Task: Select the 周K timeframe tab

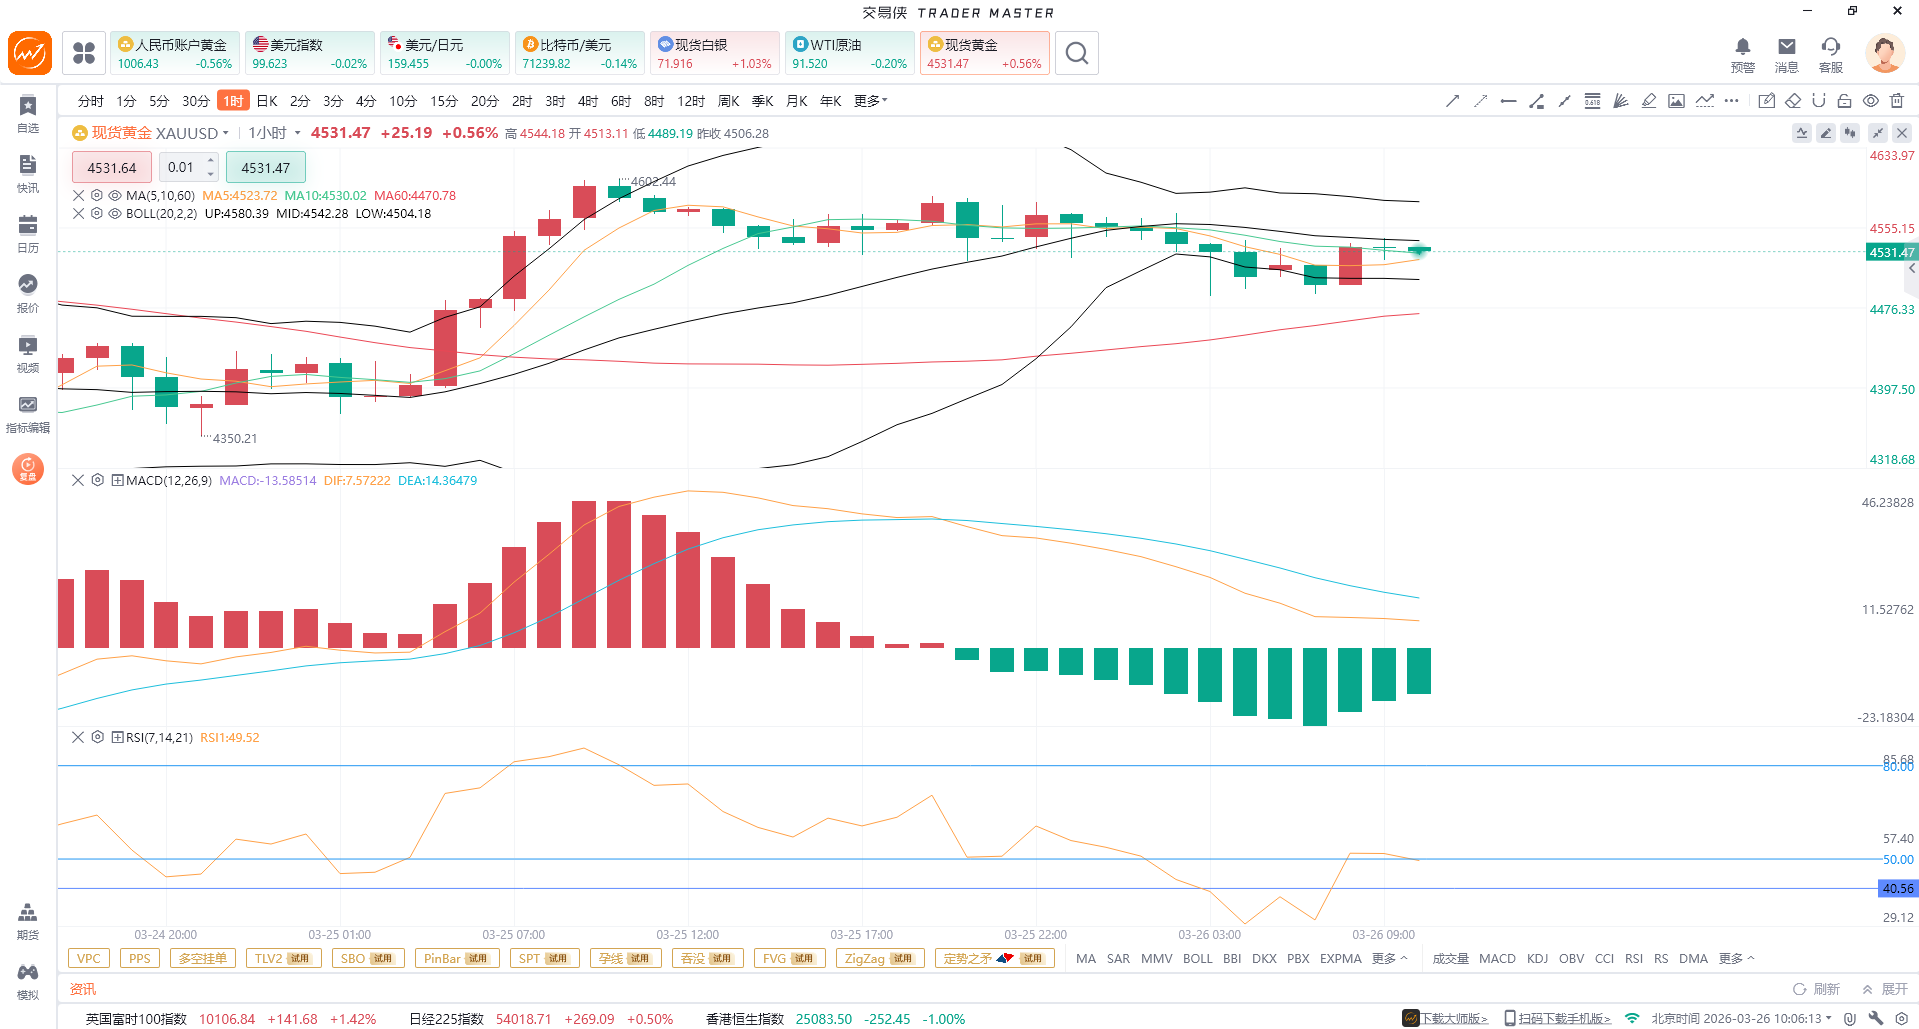Action: [729, 101]
